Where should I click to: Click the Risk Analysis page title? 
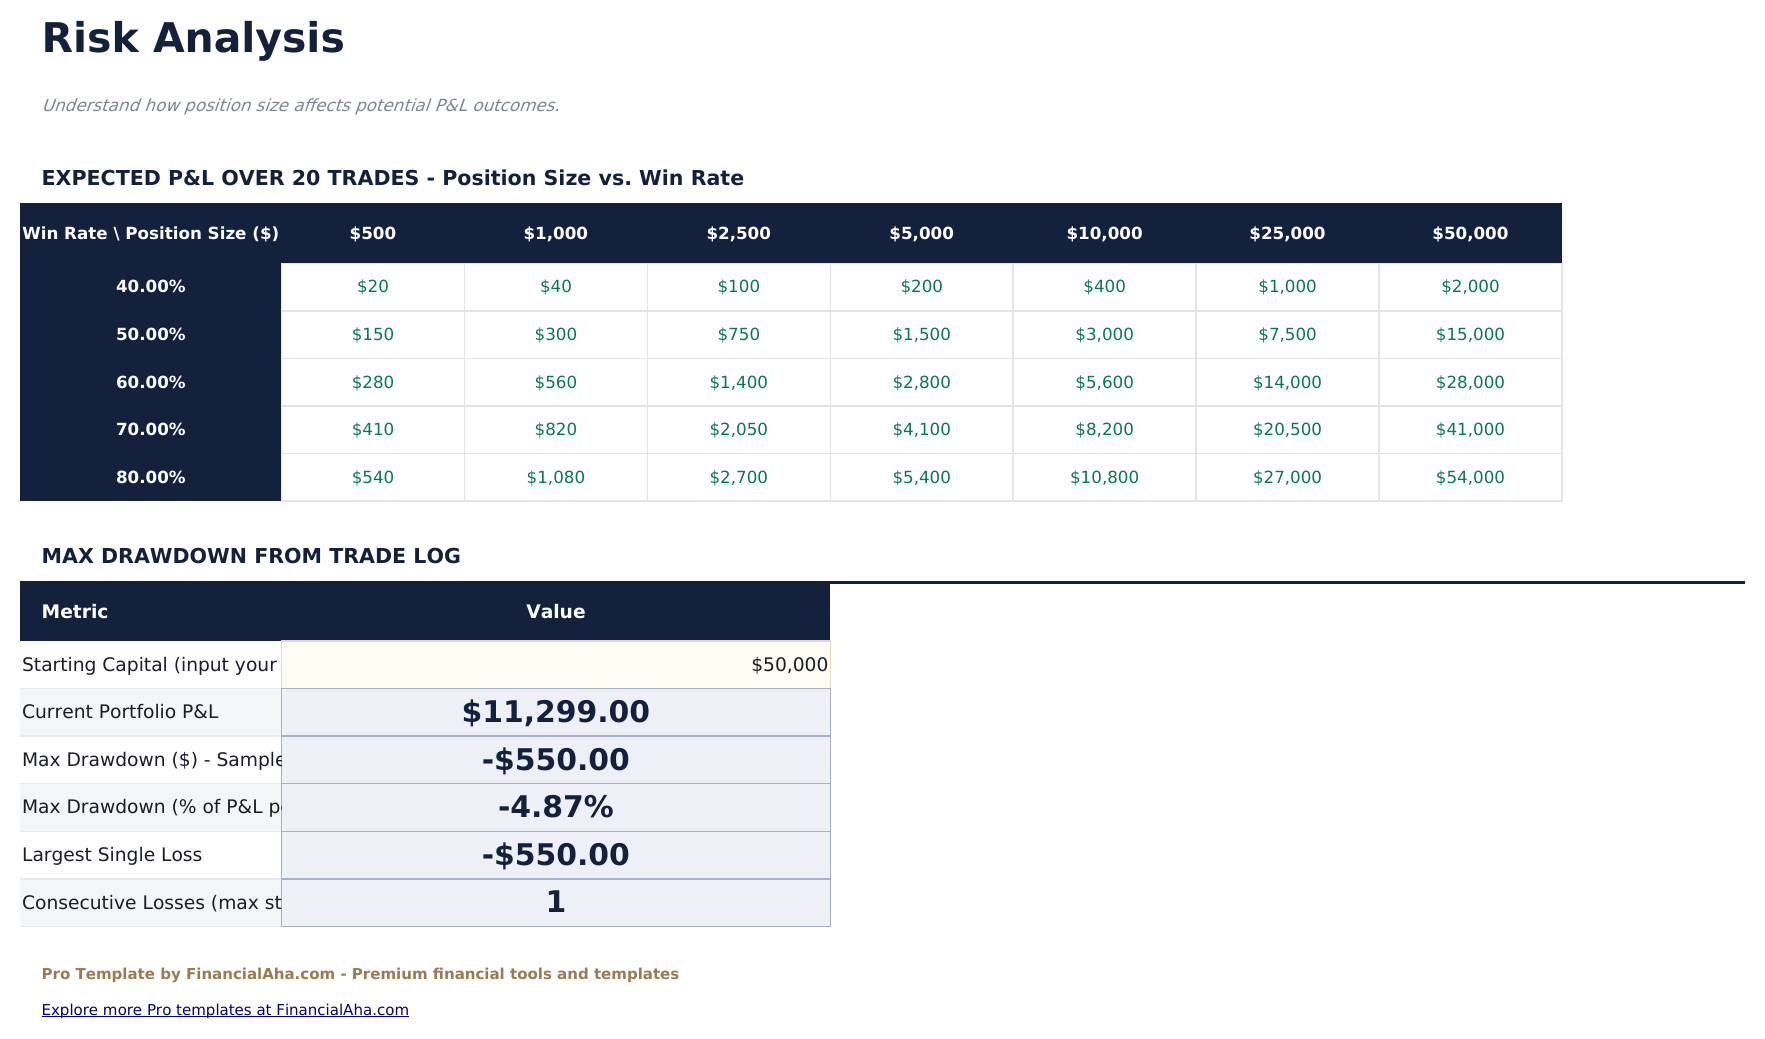(192, 39)
